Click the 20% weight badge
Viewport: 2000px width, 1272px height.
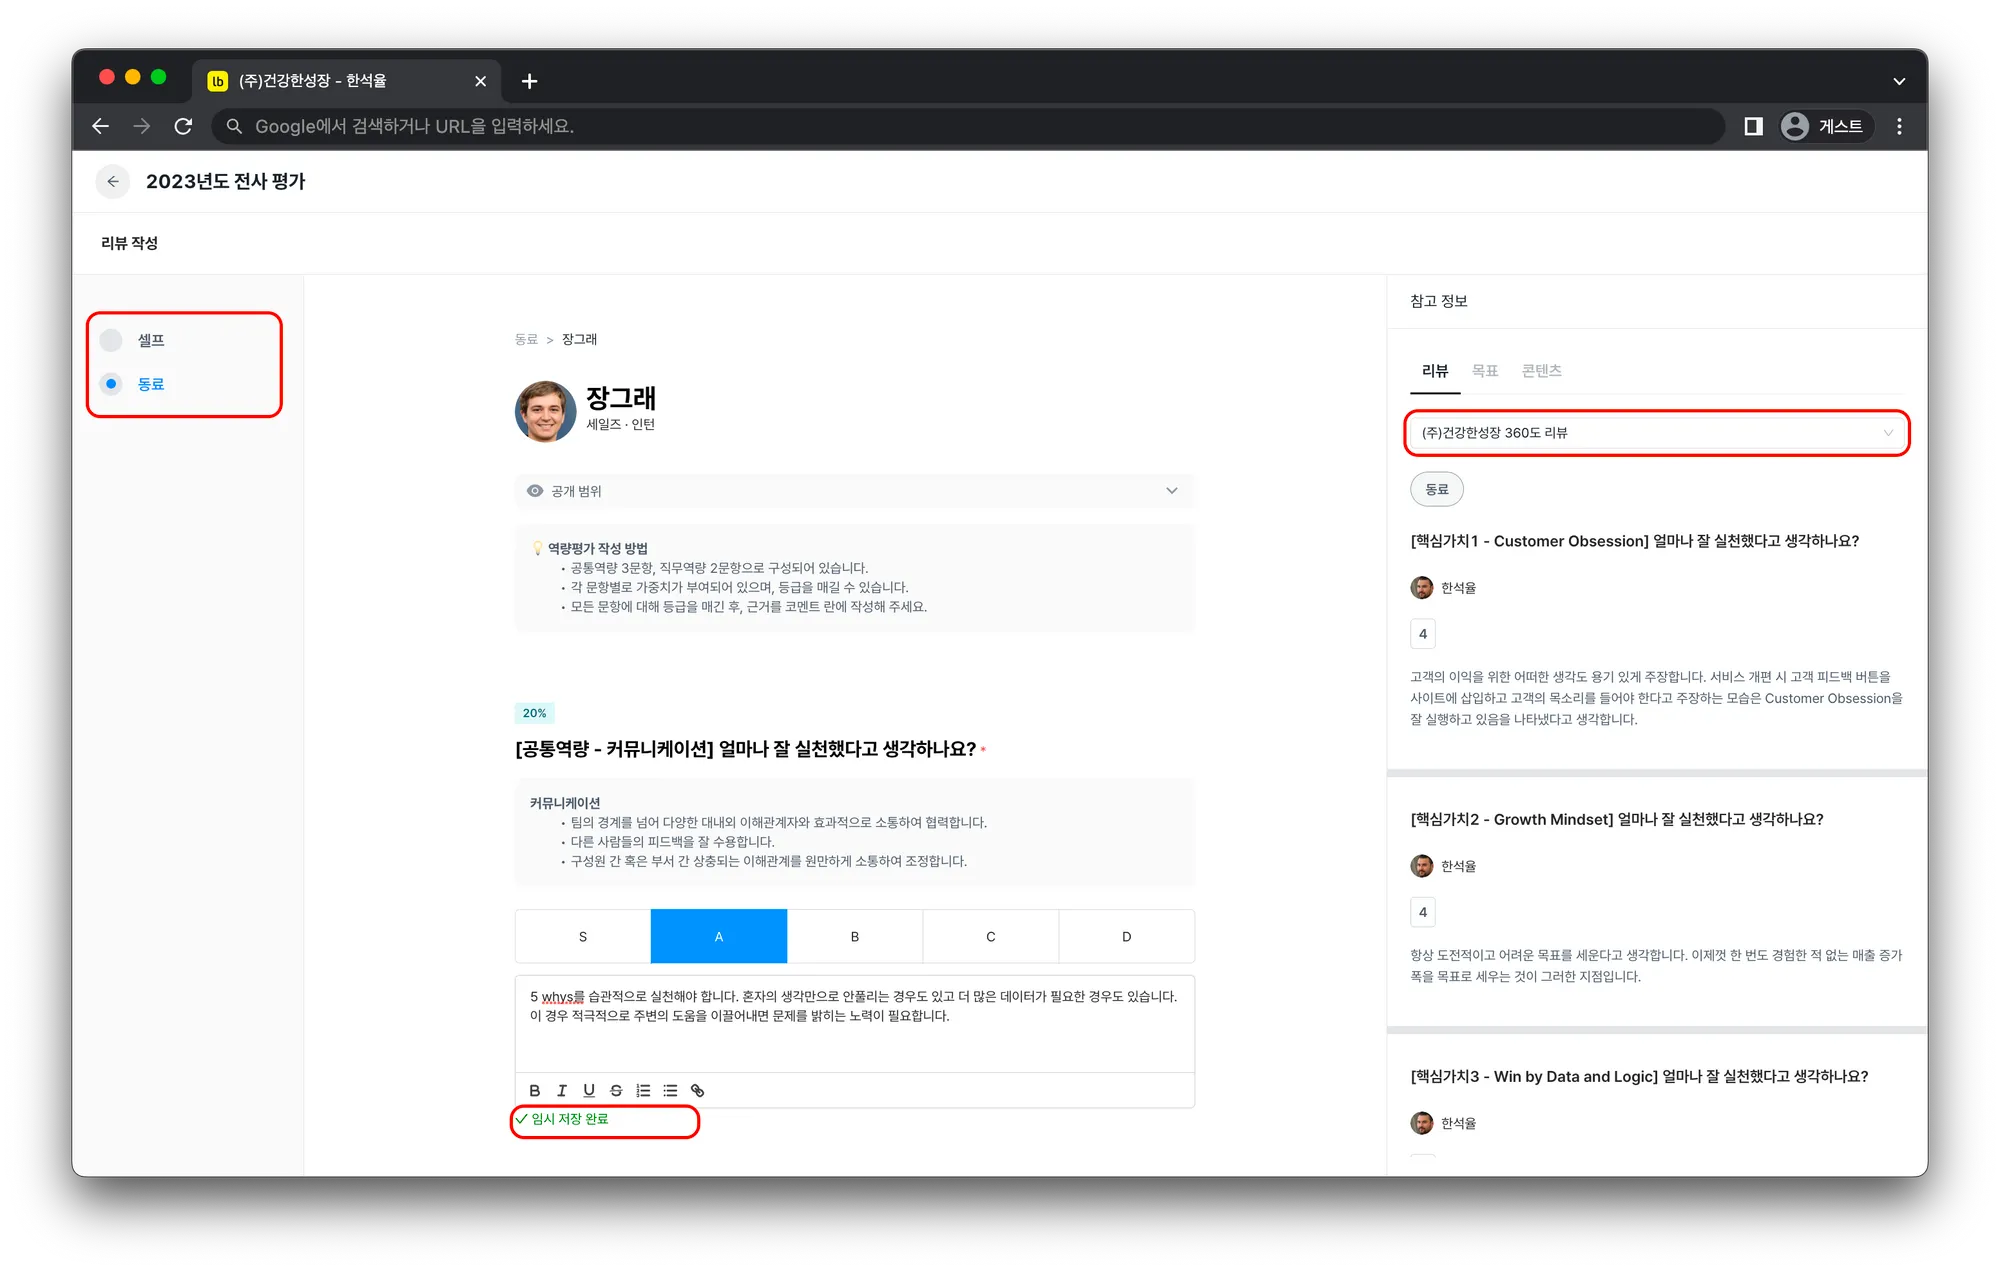(x=534, y=713)
